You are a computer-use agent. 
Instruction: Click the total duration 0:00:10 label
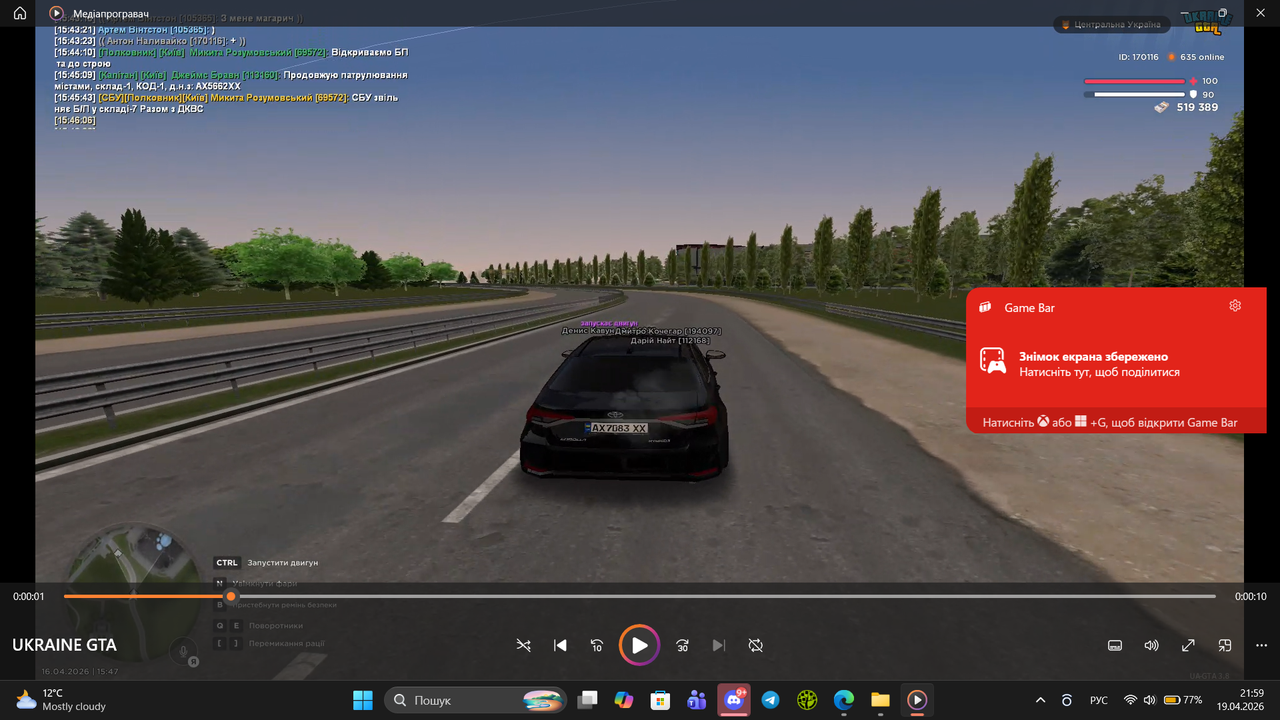click(1251, 596)
